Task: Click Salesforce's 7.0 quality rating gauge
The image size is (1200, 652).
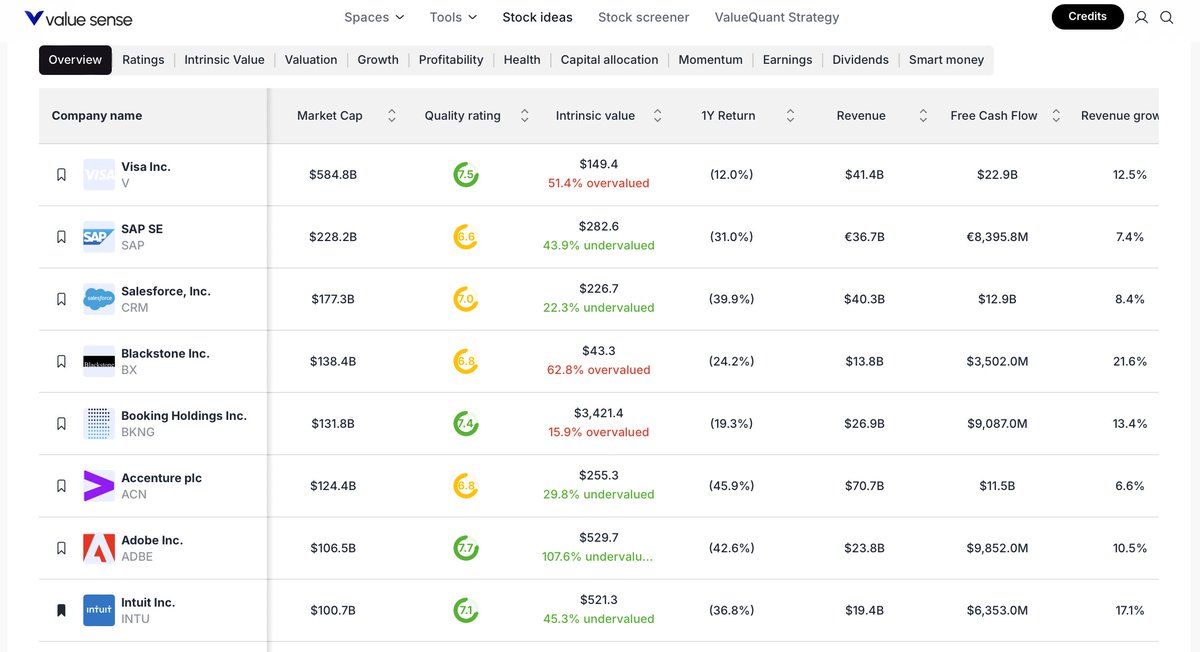Action: coord(466,299)
